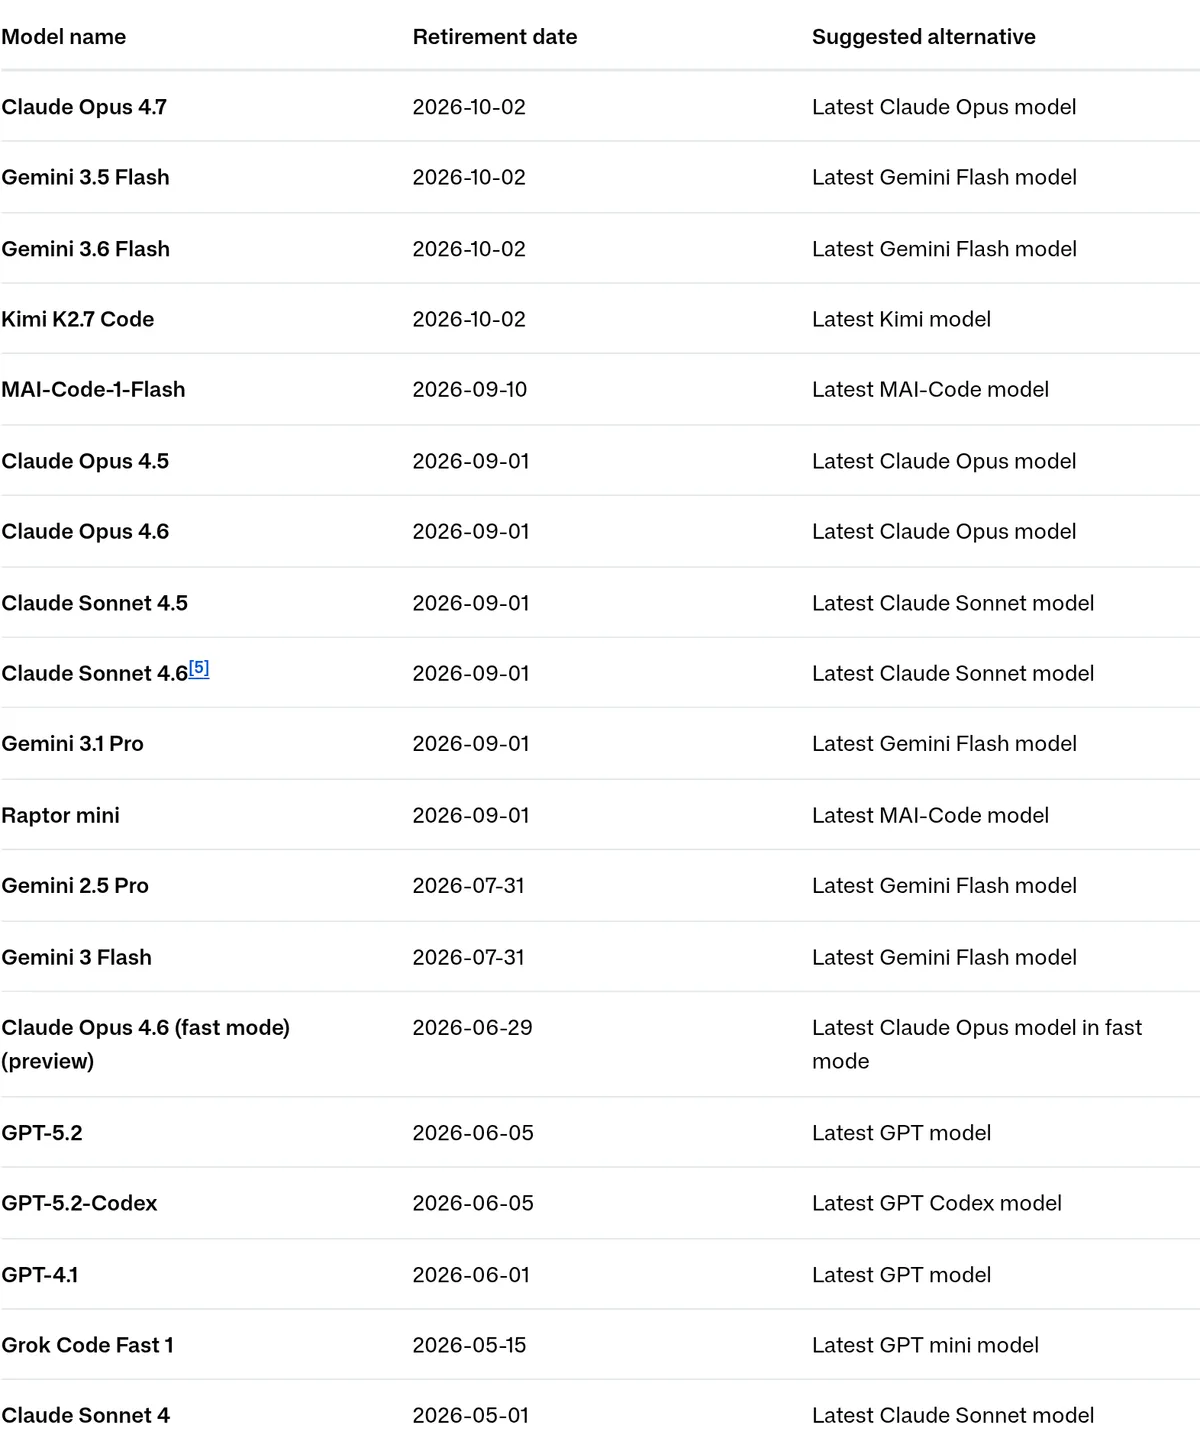Click the 'MAI-Code-1-Flash' model name
The height and width of the screenshot is (1450, 1200).
coord(93,389)
